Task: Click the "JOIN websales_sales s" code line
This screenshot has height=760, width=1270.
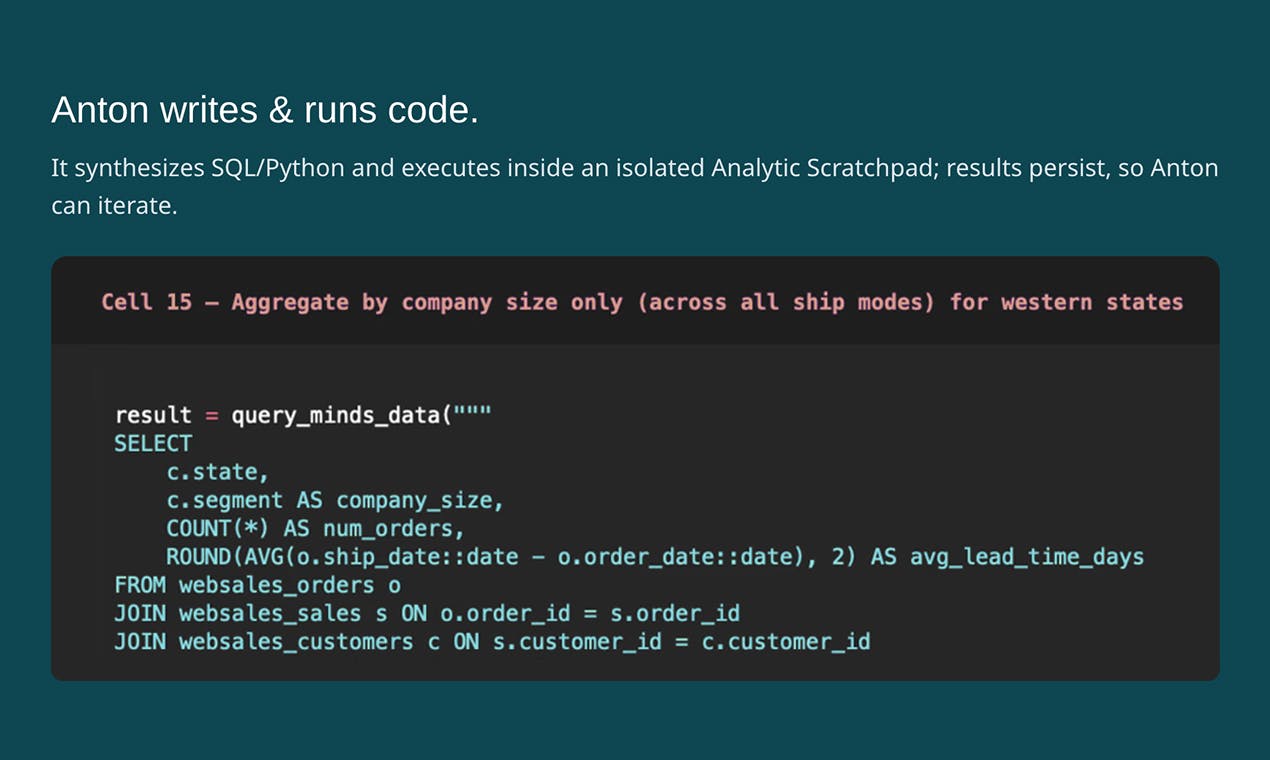Action: [x=427, y=613]
